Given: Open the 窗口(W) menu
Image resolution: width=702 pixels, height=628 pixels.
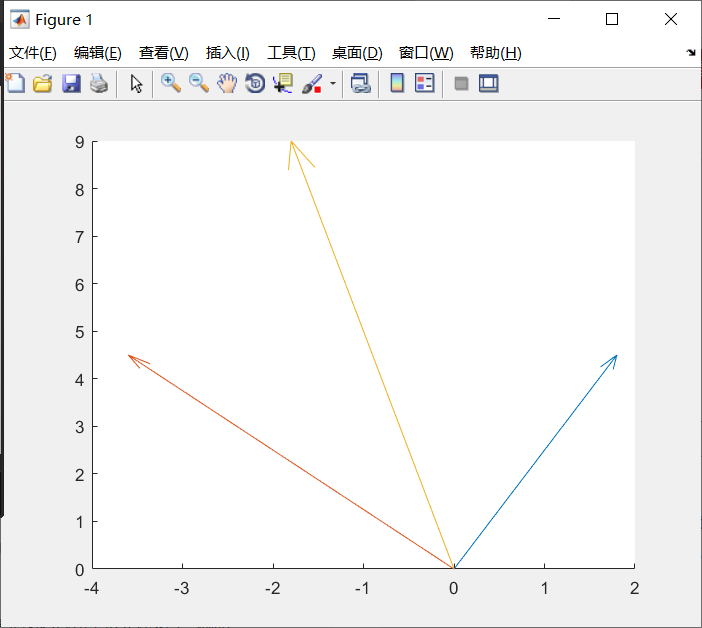Looking at the screenshot, I should pyautogui.click(x=426, y=53).
